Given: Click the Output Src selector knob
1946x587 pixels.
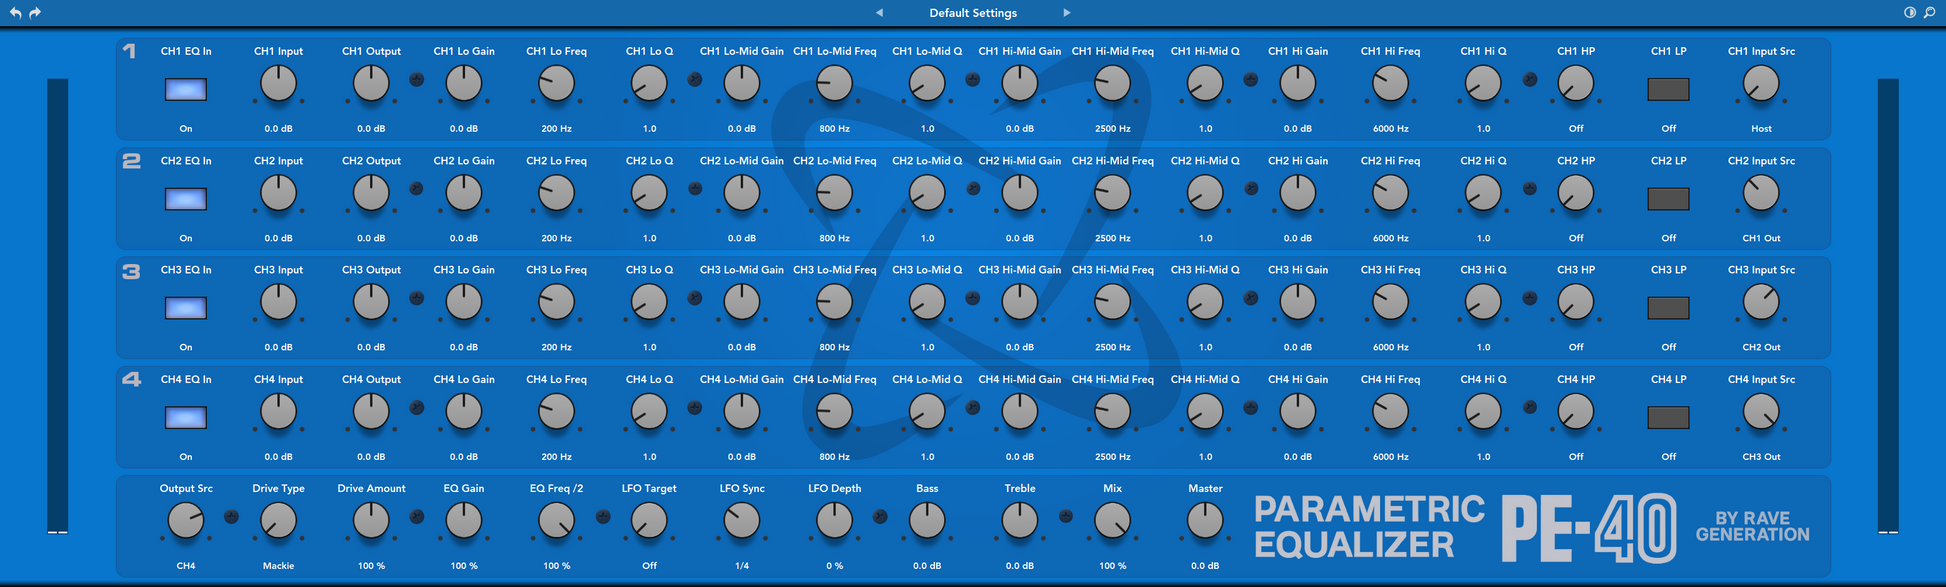Looking at the screenshot, I should point(186,521).
